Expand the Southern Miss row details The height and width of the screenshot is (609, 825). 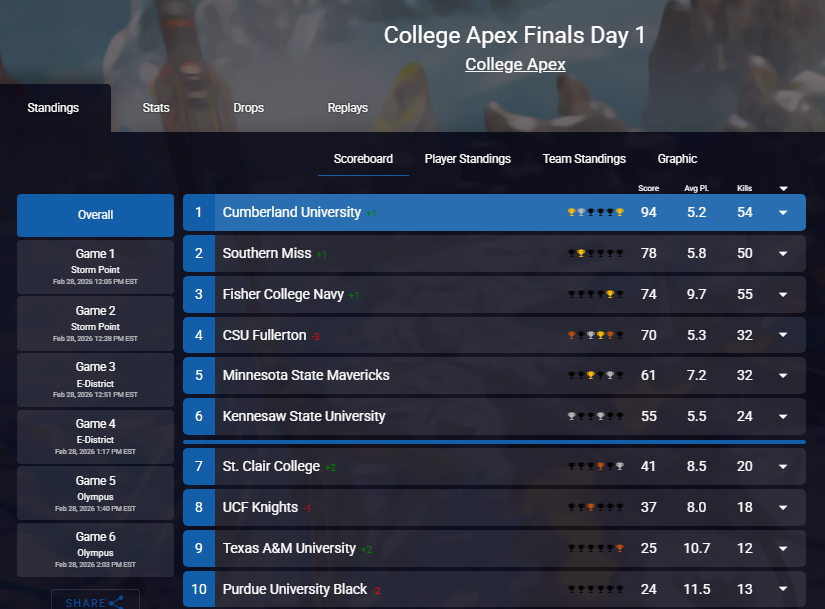[783, 254]
